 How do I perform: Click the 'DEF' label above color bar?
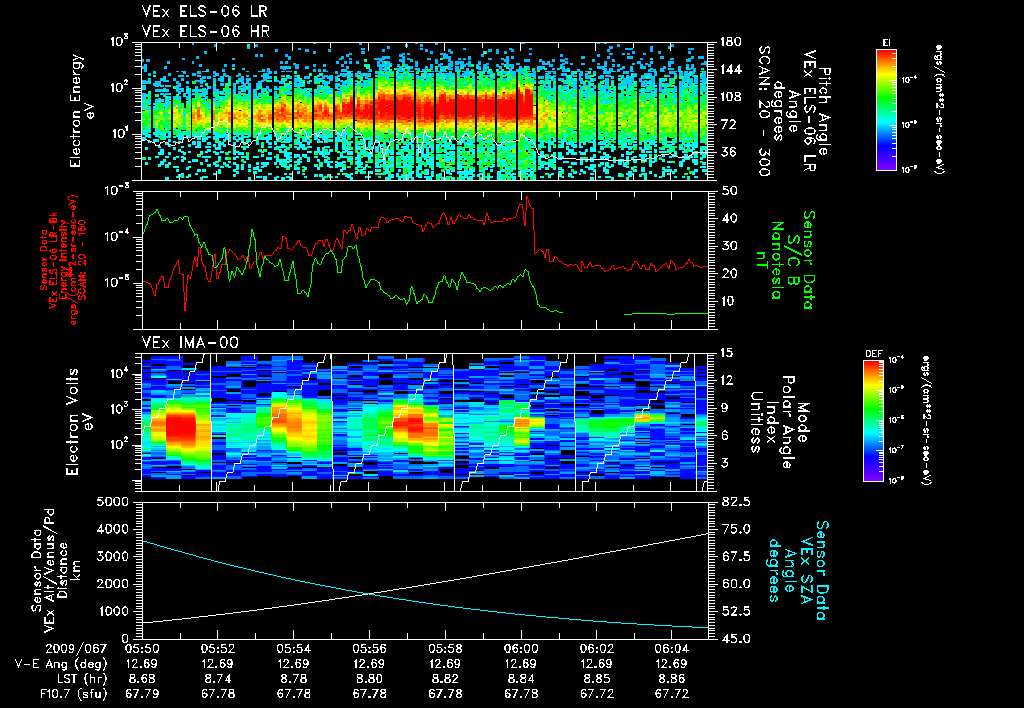coord(873,354)
